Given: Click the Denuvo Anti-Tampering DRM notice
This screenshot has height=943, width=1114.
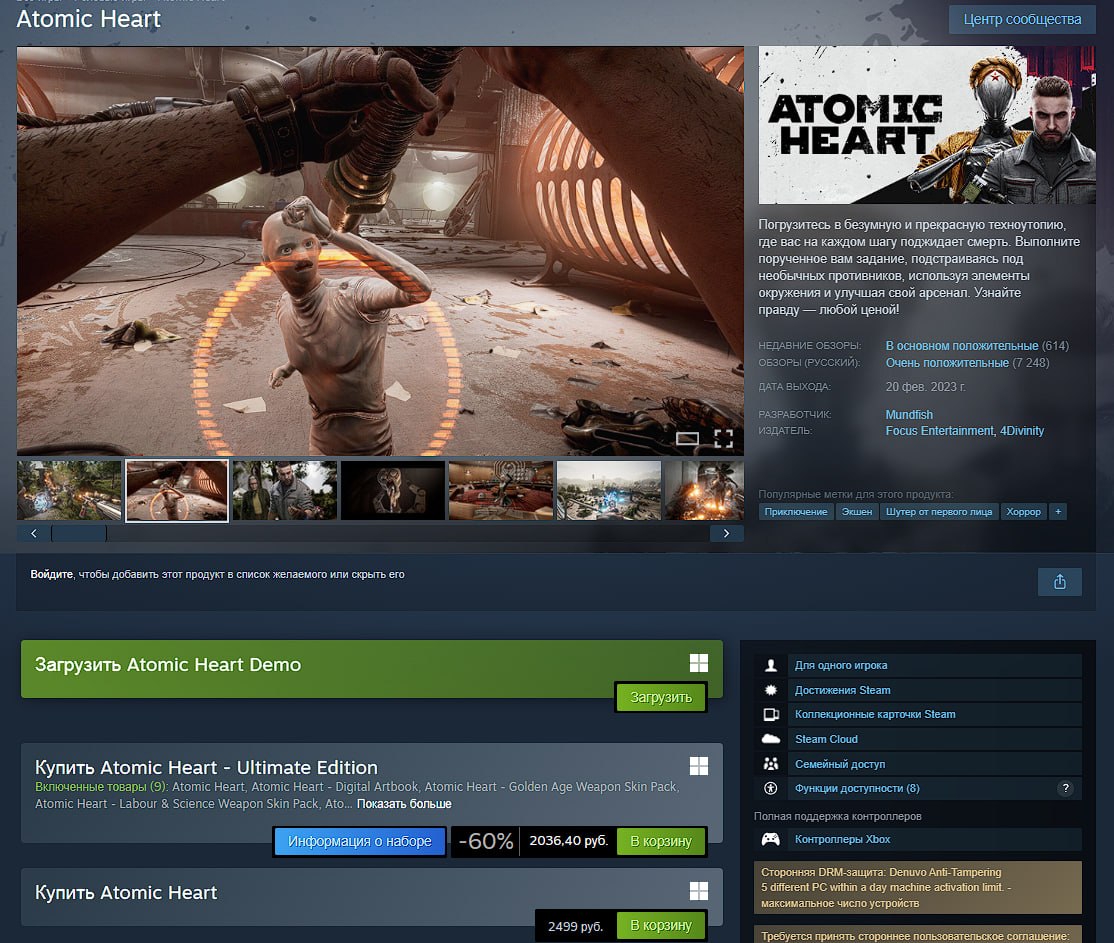Looking at the screenshot, I should (917, 888).
